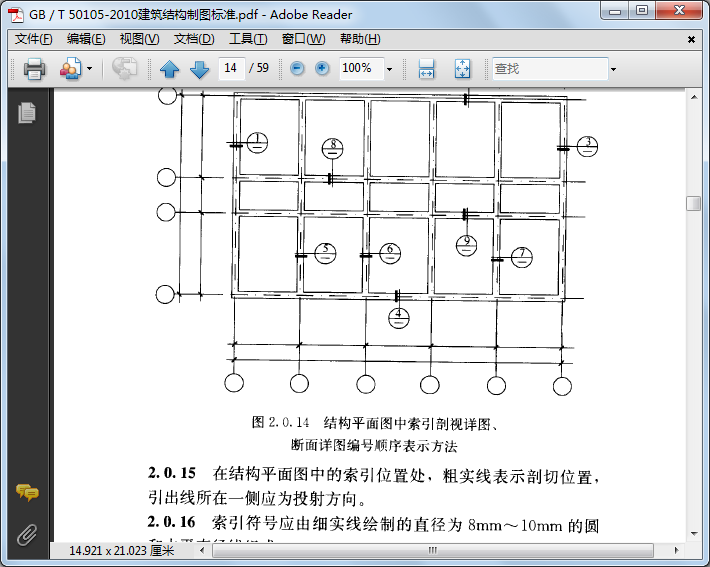Screen dimensions: 710x567
Task: Click the fit width scrolling icon
Action: pyautogui.click(x=427, y=69)
